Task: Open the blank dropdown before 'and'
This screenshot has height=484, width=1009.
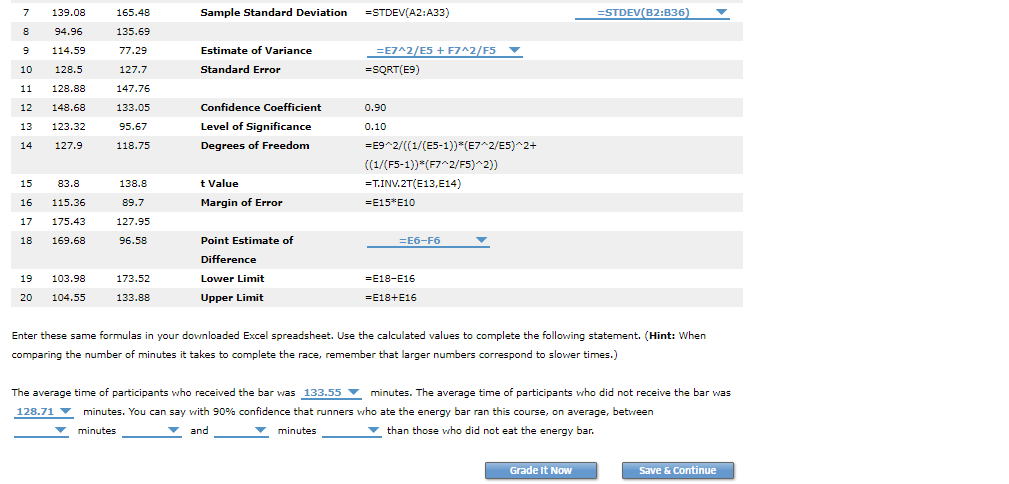Action: [152, 431]
